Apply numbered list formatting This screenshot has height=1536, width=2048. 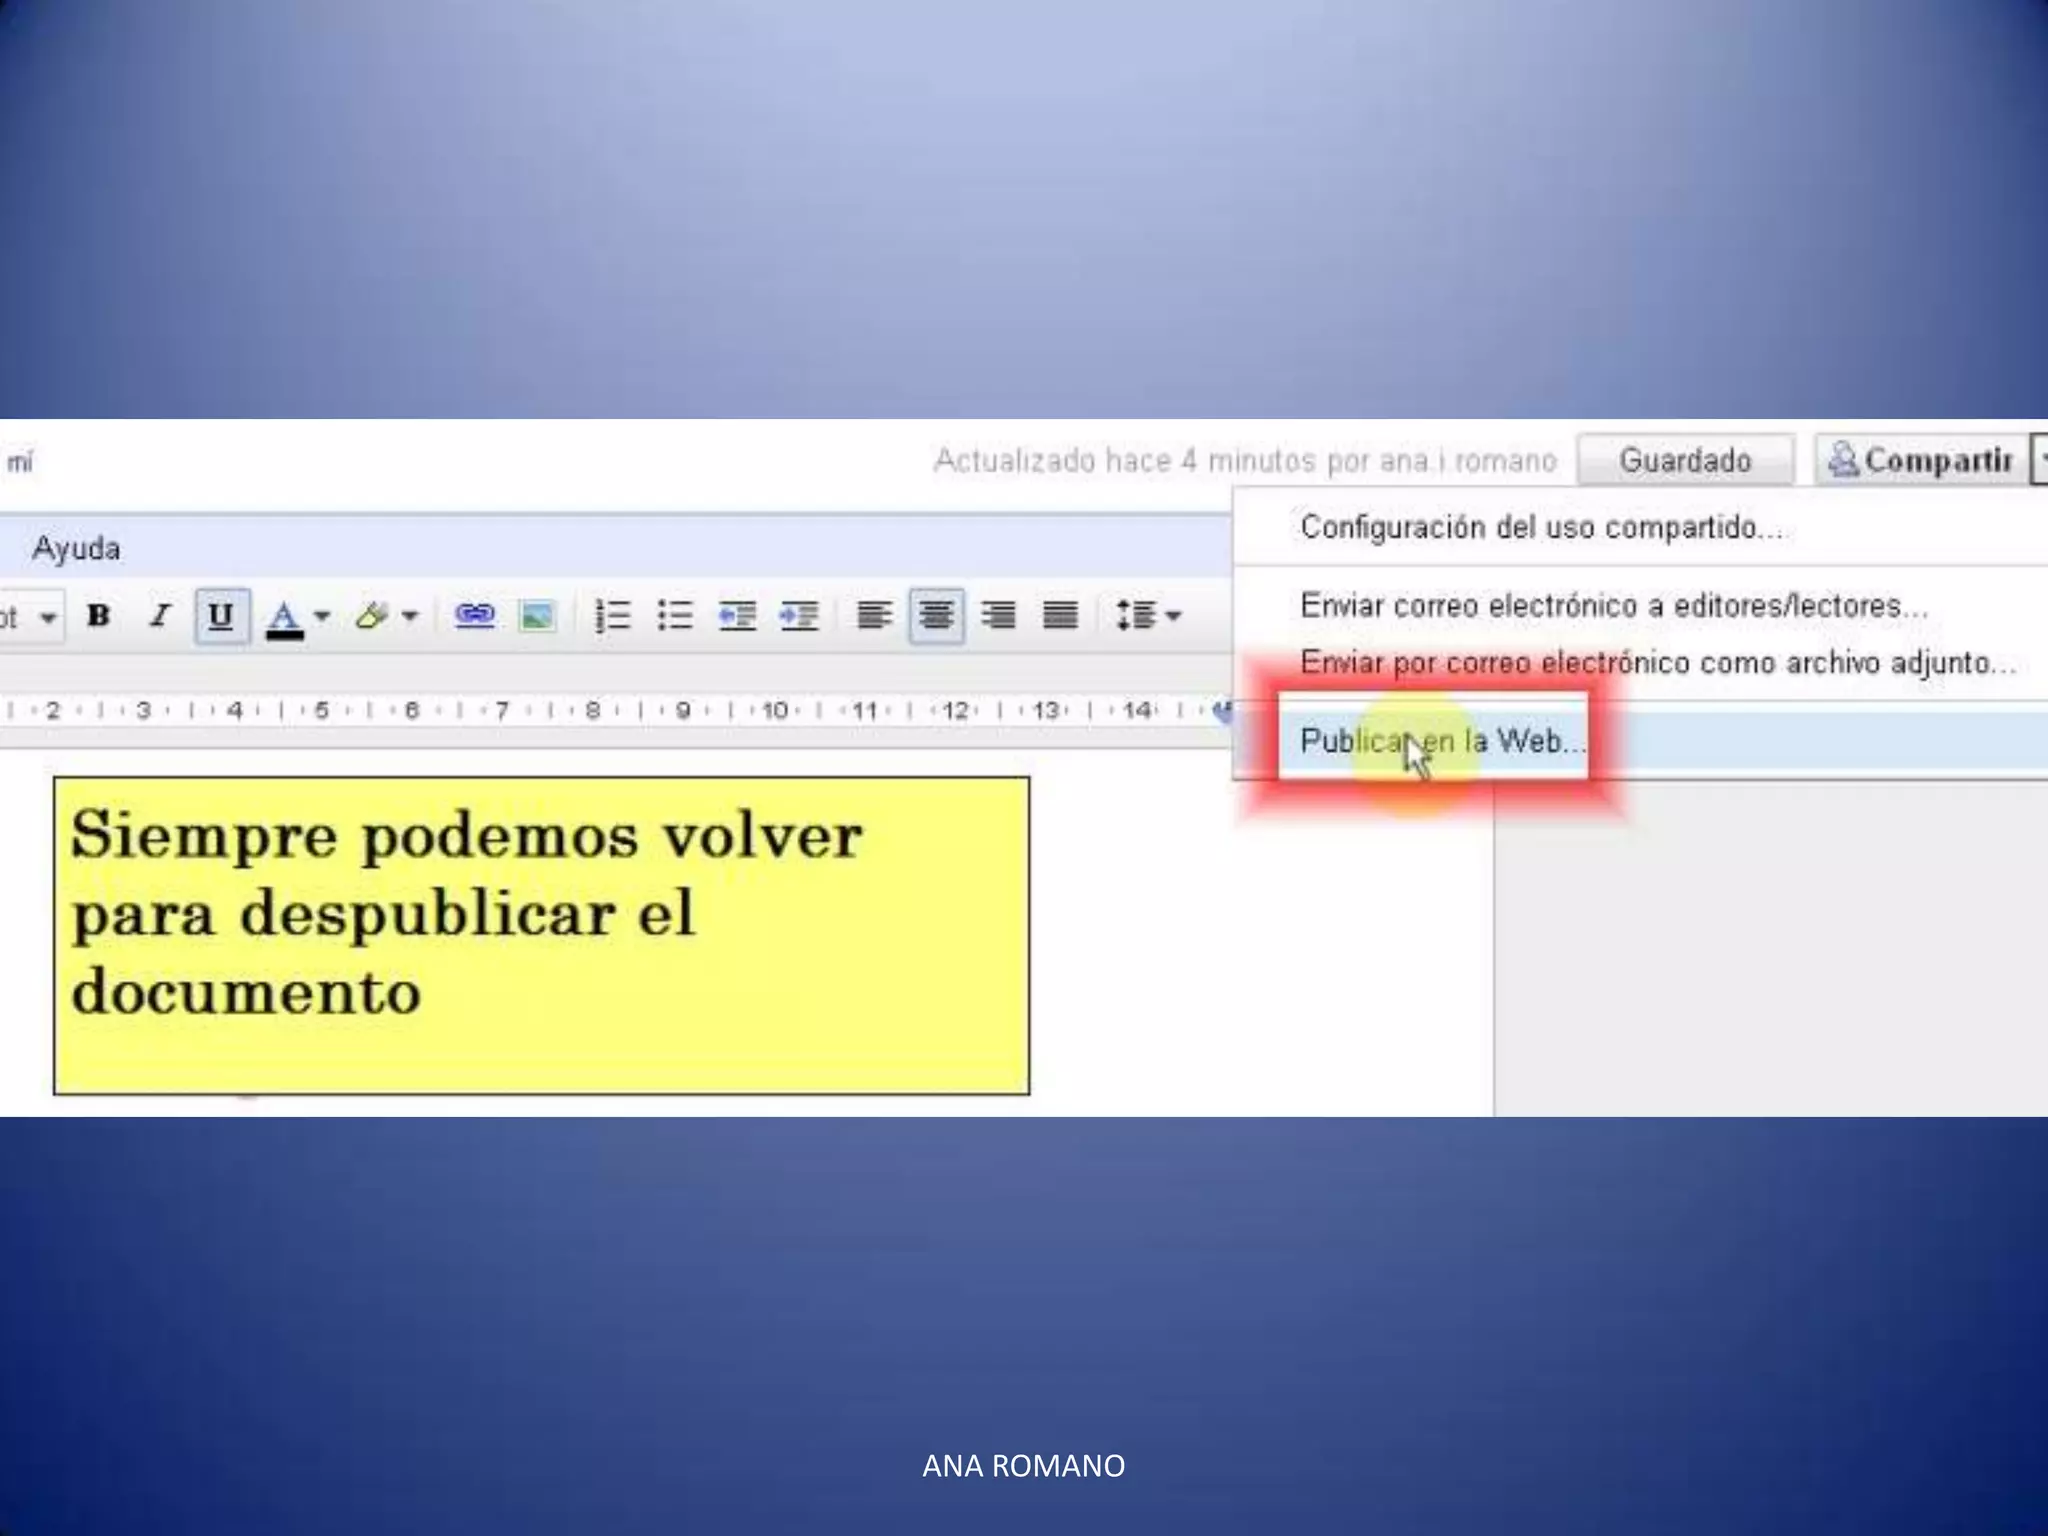click(612, 615)
